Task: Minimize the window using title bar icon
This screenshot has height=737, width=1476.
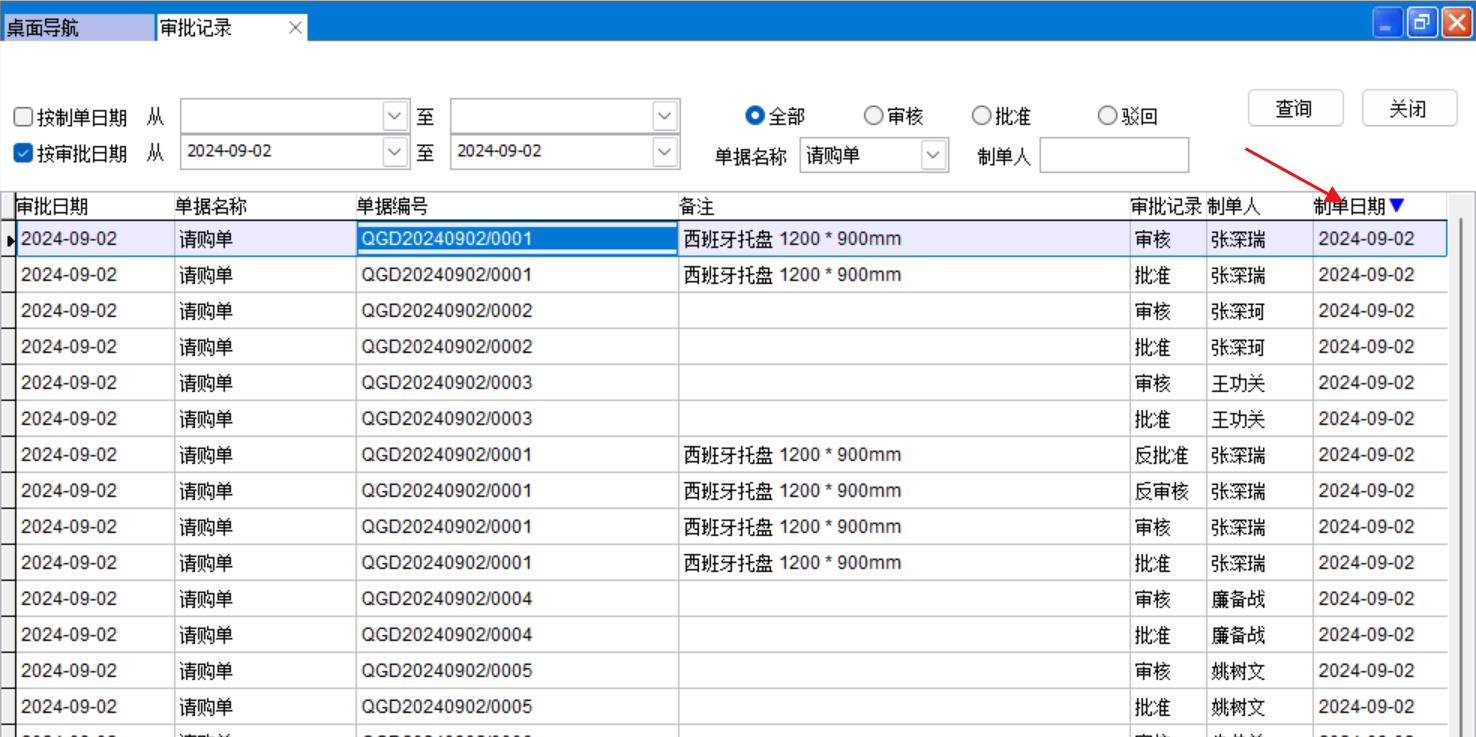Action: 1387,23
